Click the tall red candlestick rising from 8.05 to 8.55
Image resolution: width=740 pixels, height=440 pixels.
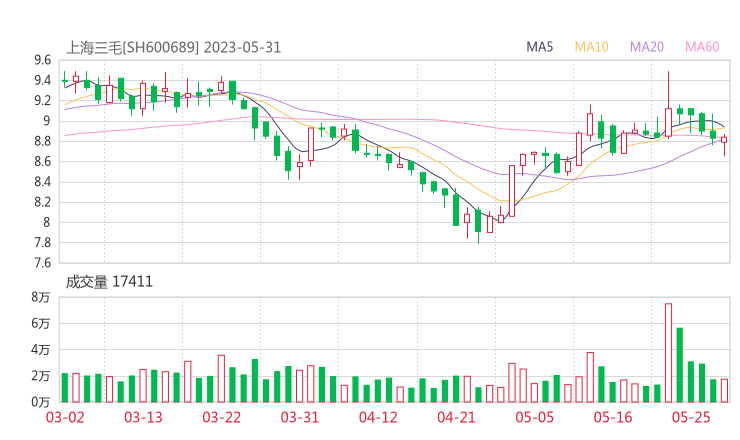512,191
